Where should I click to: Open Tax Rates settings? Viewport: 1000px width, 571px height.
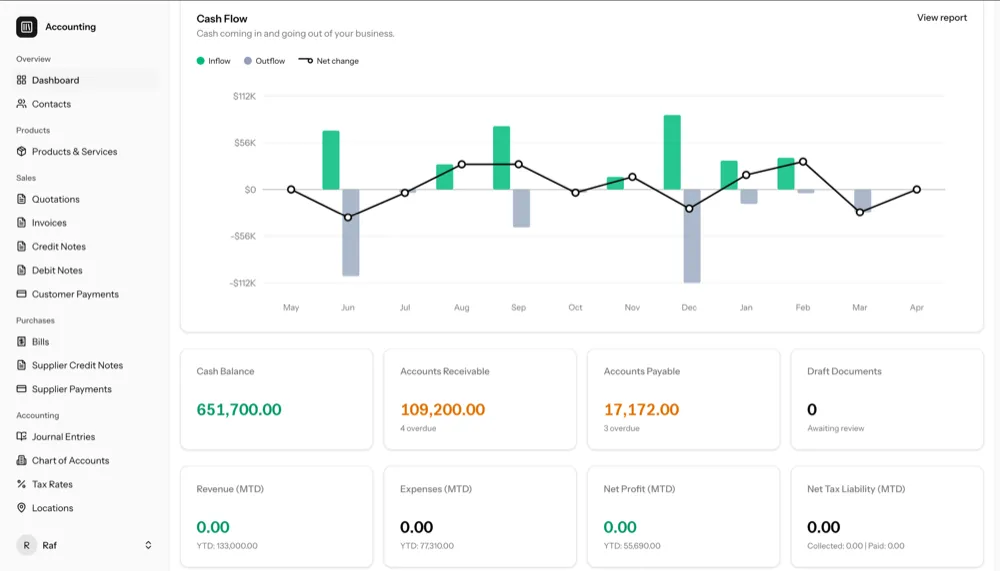click(85, 484)
